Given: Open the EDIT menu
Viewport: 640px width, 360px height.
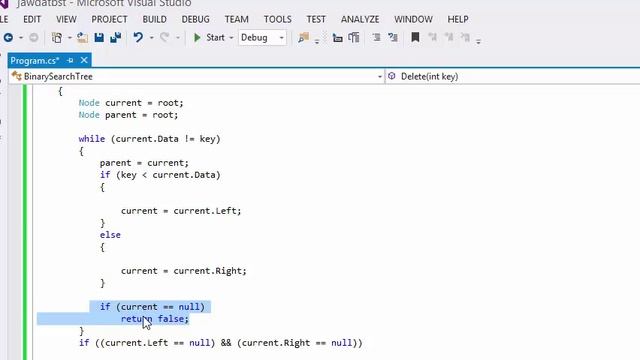Looking at the screenshot, I should click(x=32, y=19).
